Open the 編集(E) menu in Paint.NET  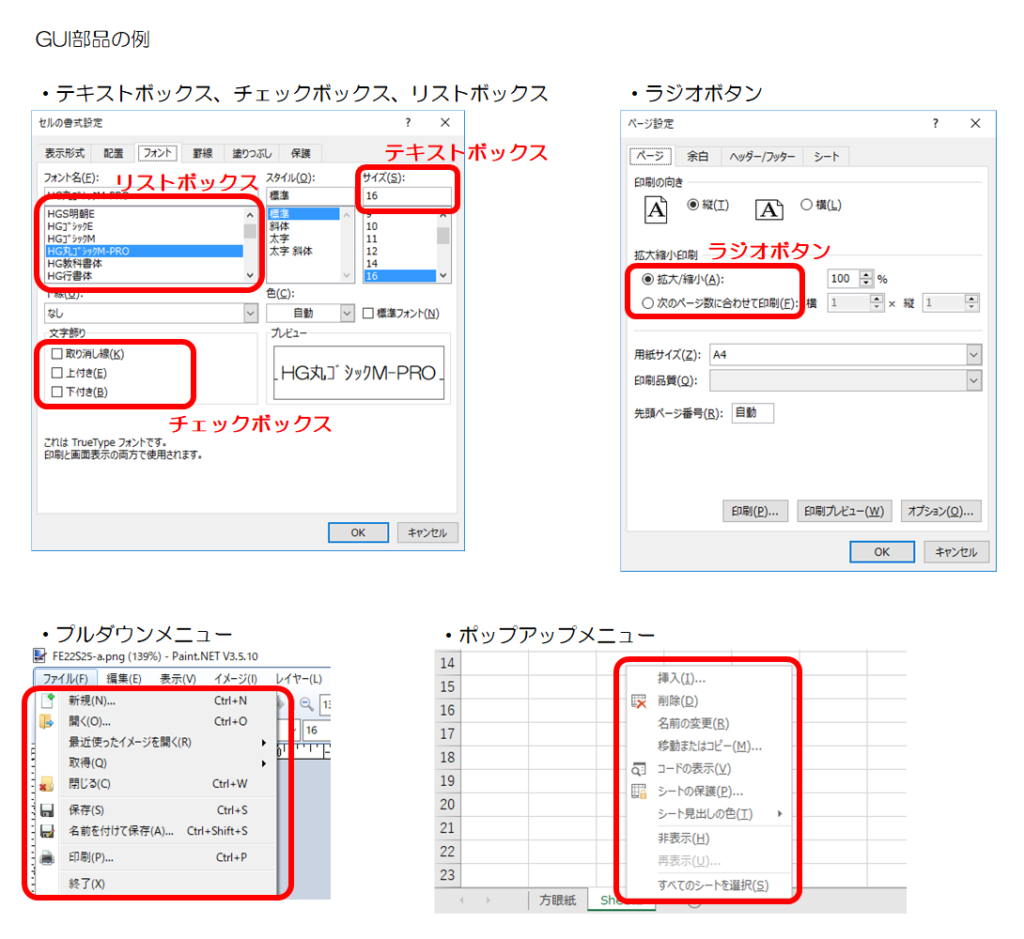point(121,678)
